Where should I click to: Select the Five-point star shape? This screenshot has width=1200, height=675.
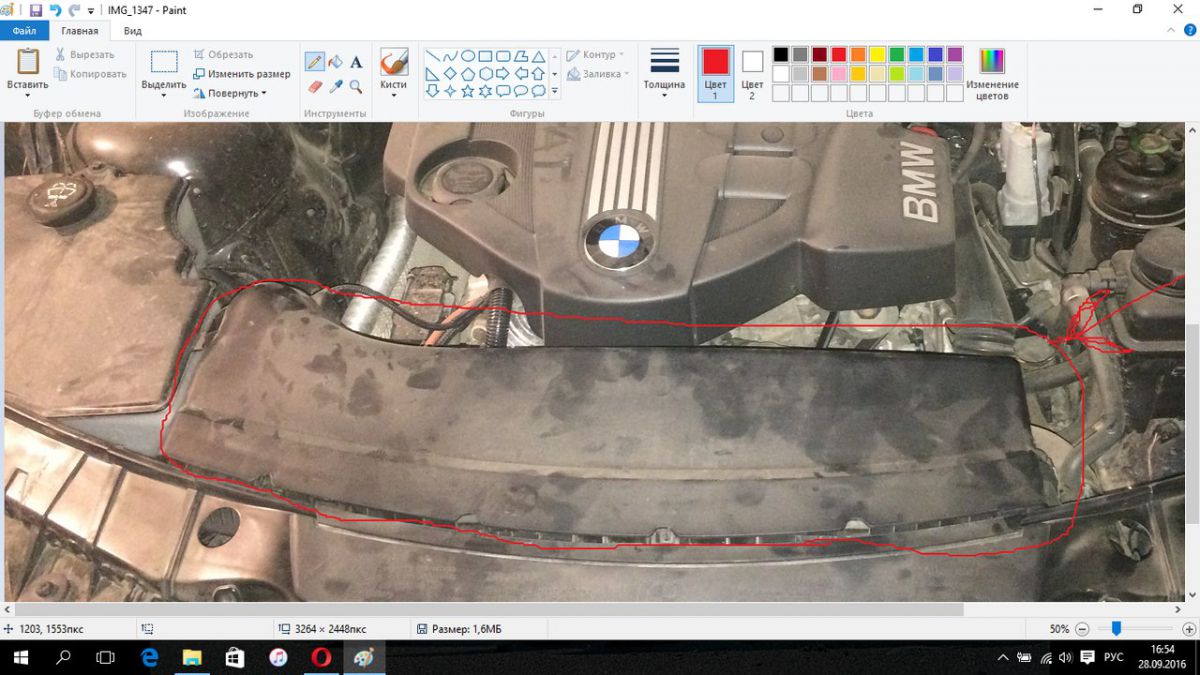pos(468,91)
